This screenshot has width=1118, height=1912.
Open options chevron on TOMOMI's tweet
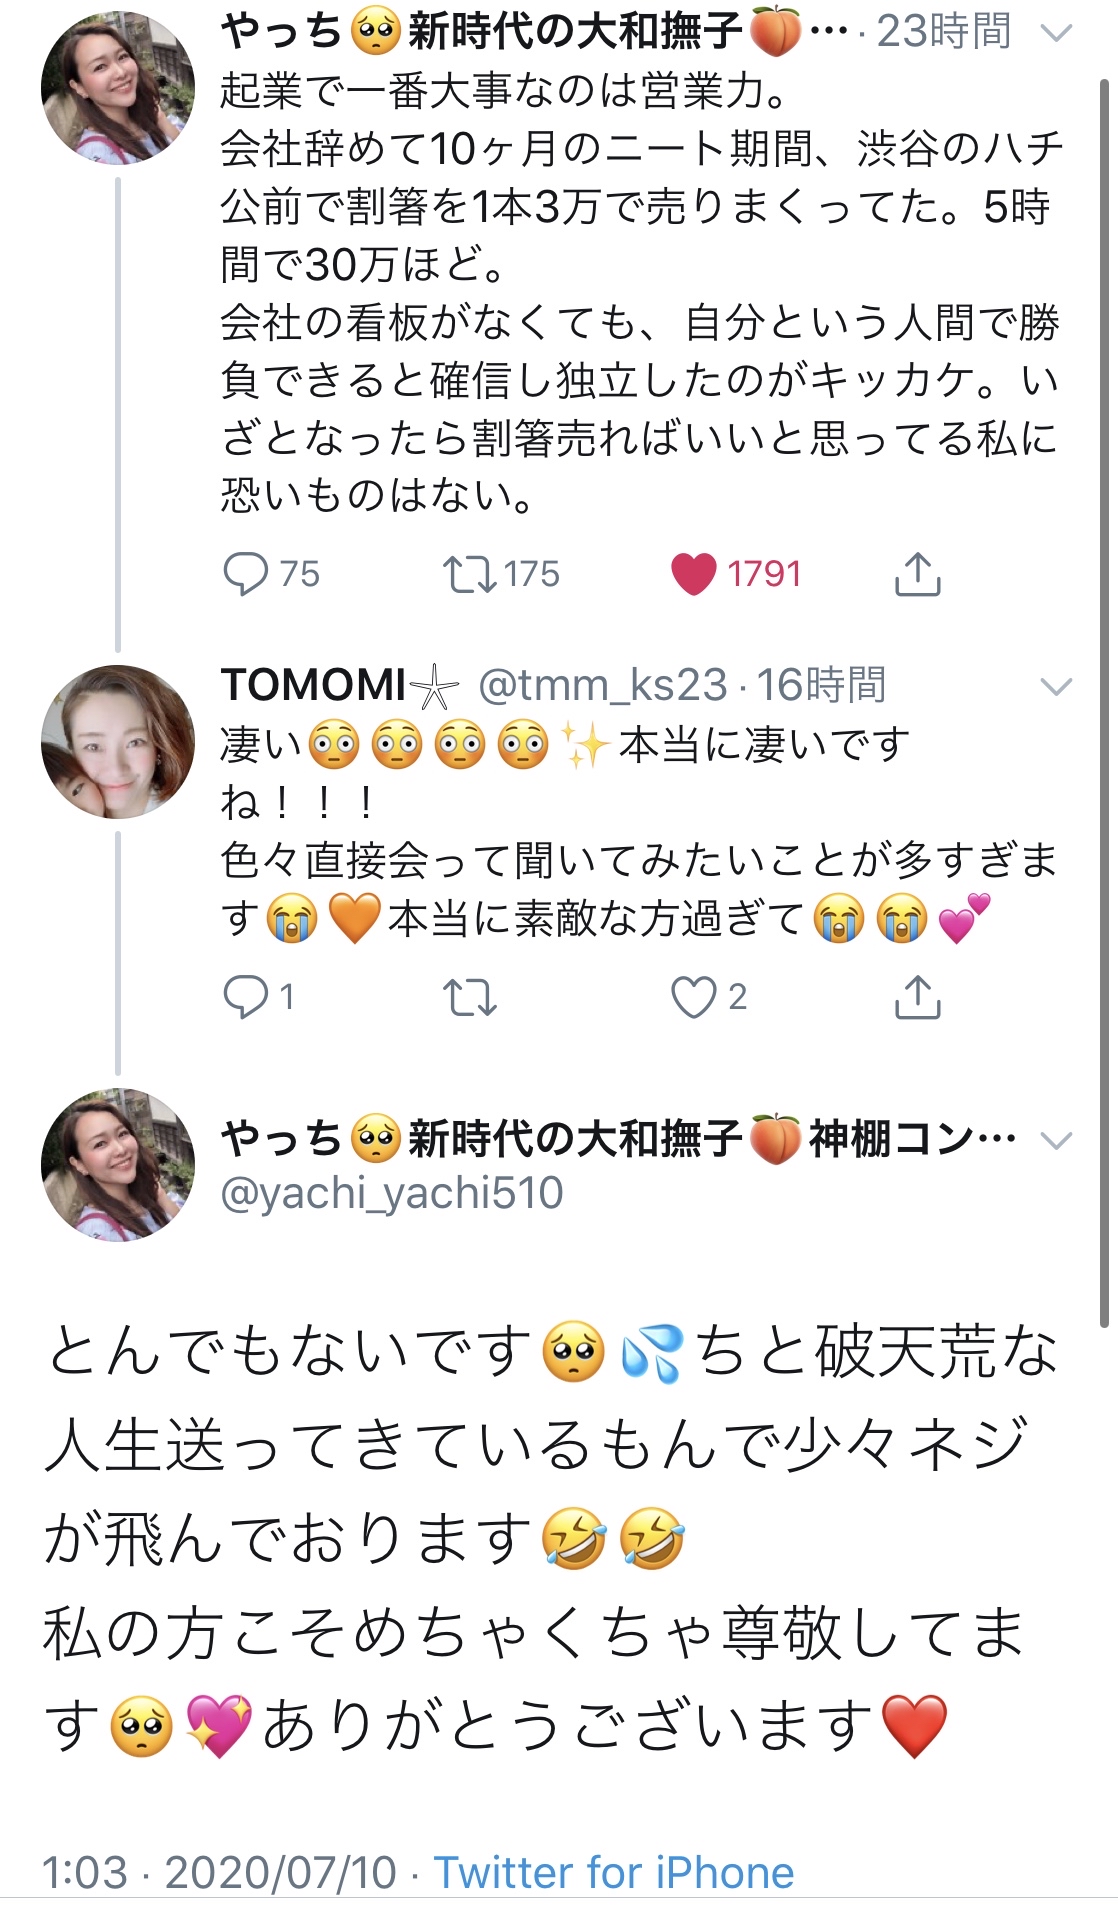coord(1056,686)
